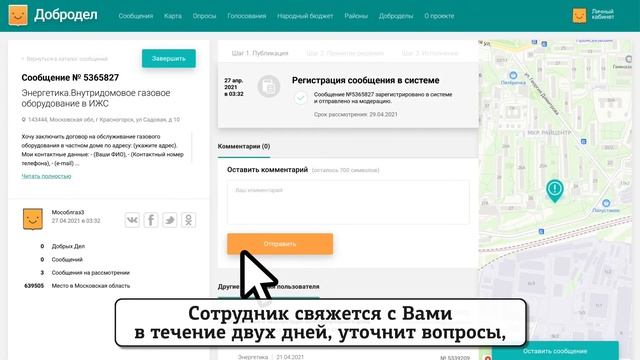Click the comment text input field

(348, 202)
